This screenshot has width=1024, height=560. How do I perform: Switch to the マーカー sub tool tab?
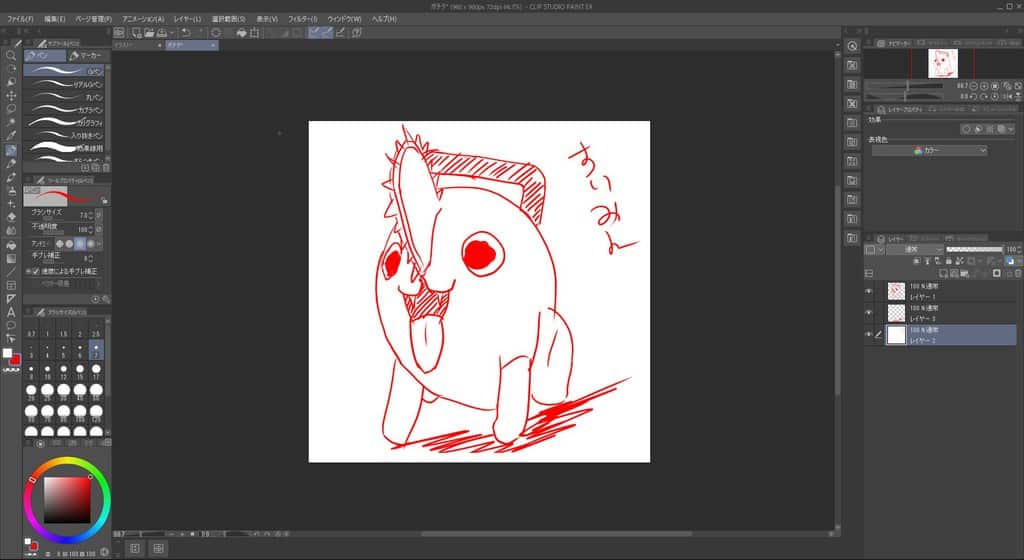[x=88, y=55]
